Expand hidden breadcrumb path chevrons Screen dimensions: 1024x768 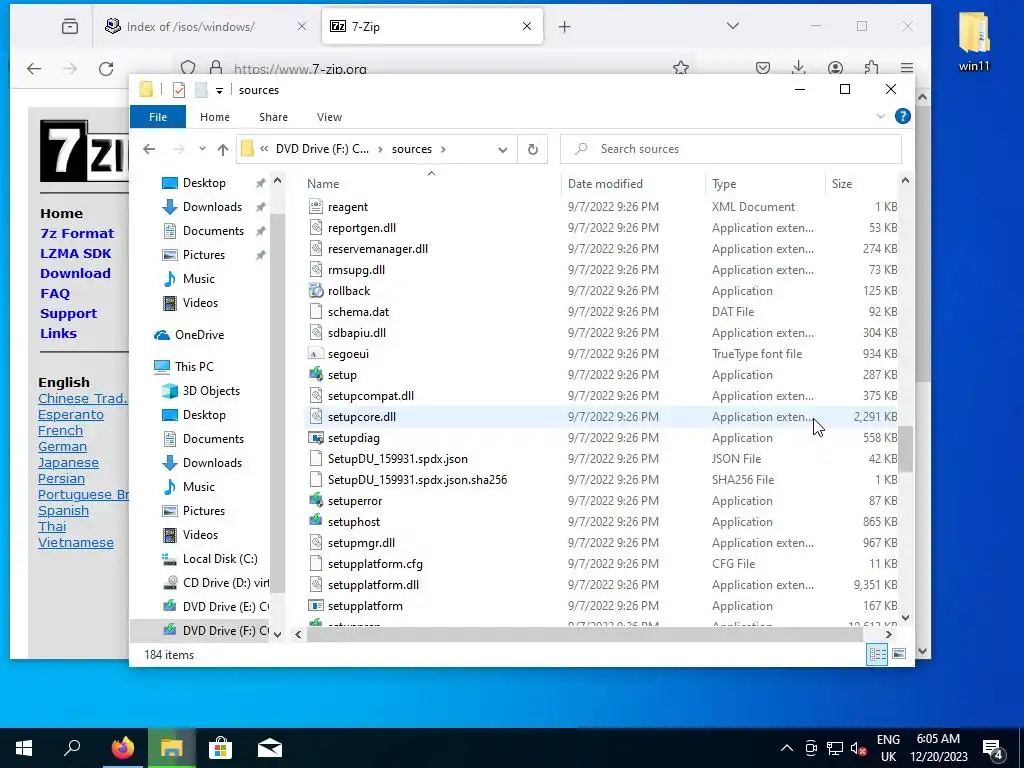click(264, 149)
